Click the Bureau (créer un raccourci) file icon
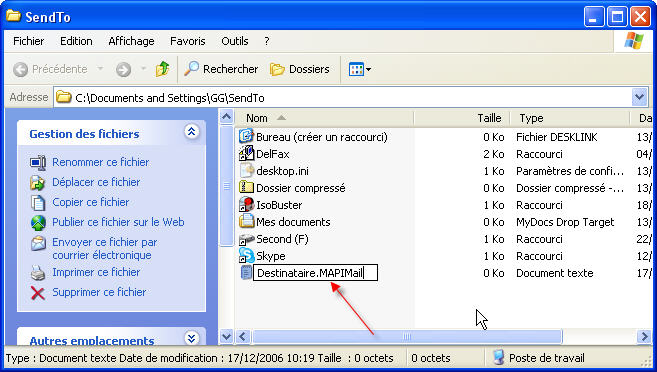The height and width of the screenshot is (372, 657). 246,137
